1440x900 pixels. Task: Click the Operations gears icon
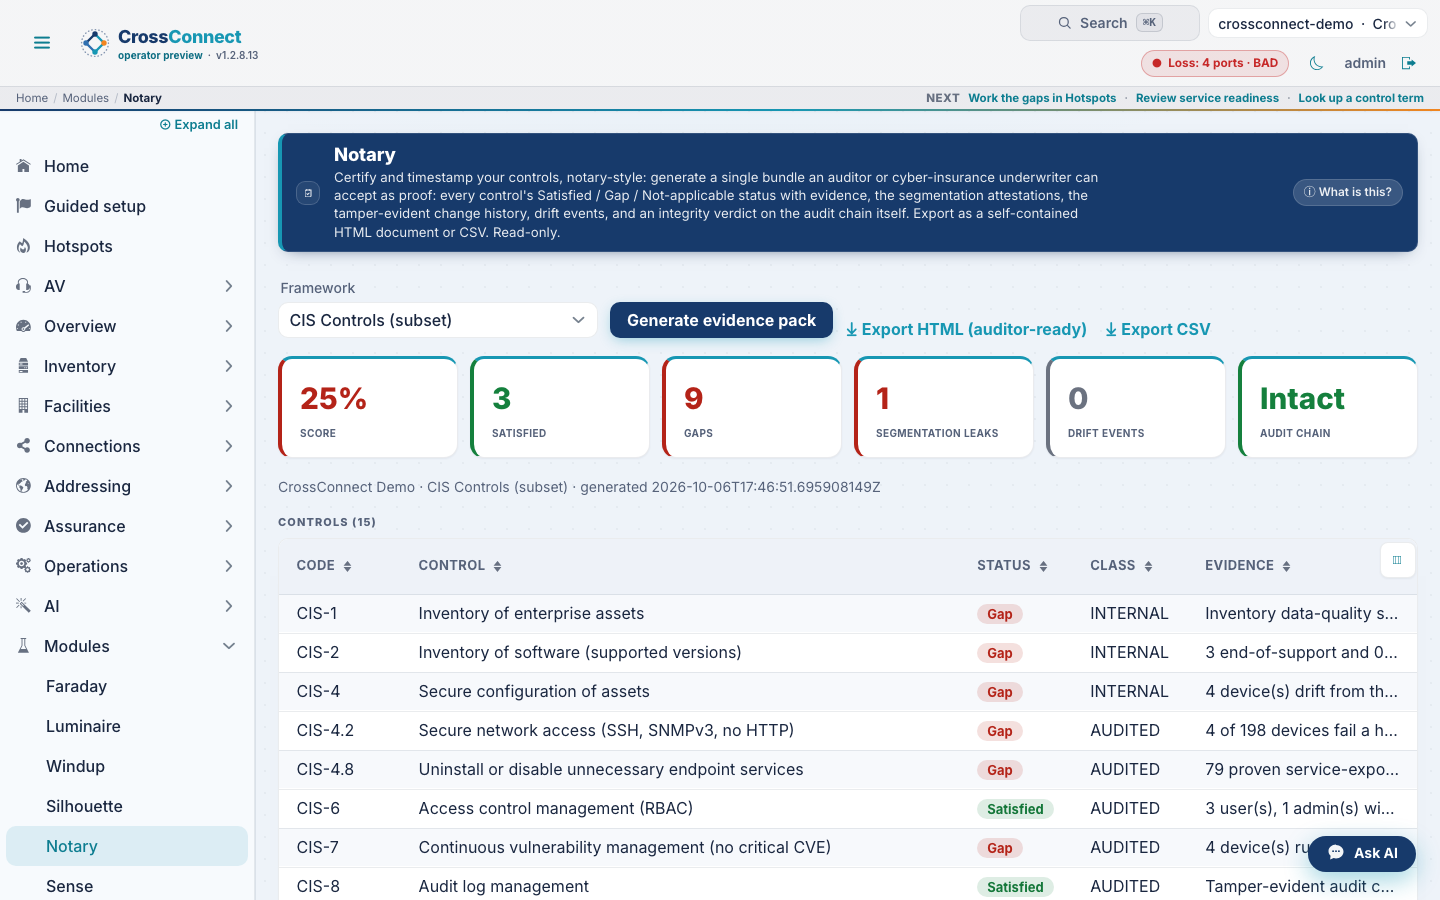click(x=24, y=566)
